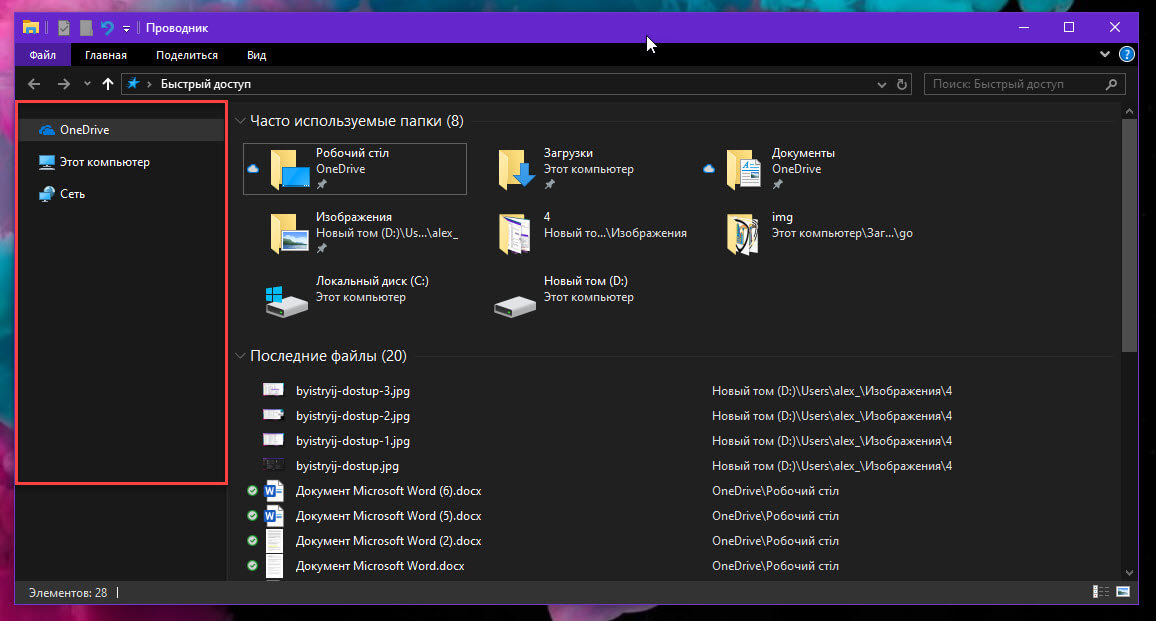
Task: Select Локальный диск (C:) drive
Action: 355,296
